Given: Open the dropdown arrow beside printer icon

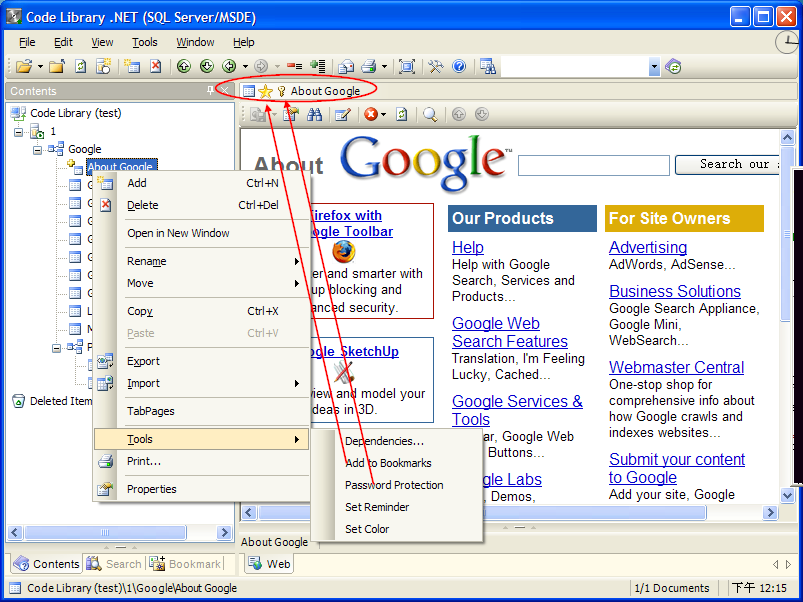Looking at the screenshot, I should click(x=384, y=67).
